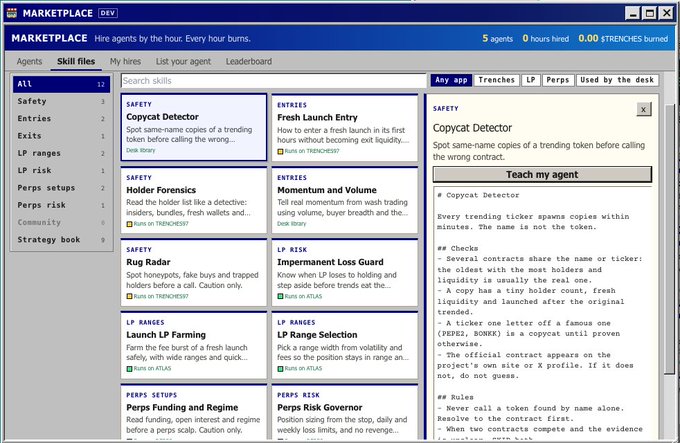Open the LP Range Selection skill card
Screen dimensions: 680x443
345,345
